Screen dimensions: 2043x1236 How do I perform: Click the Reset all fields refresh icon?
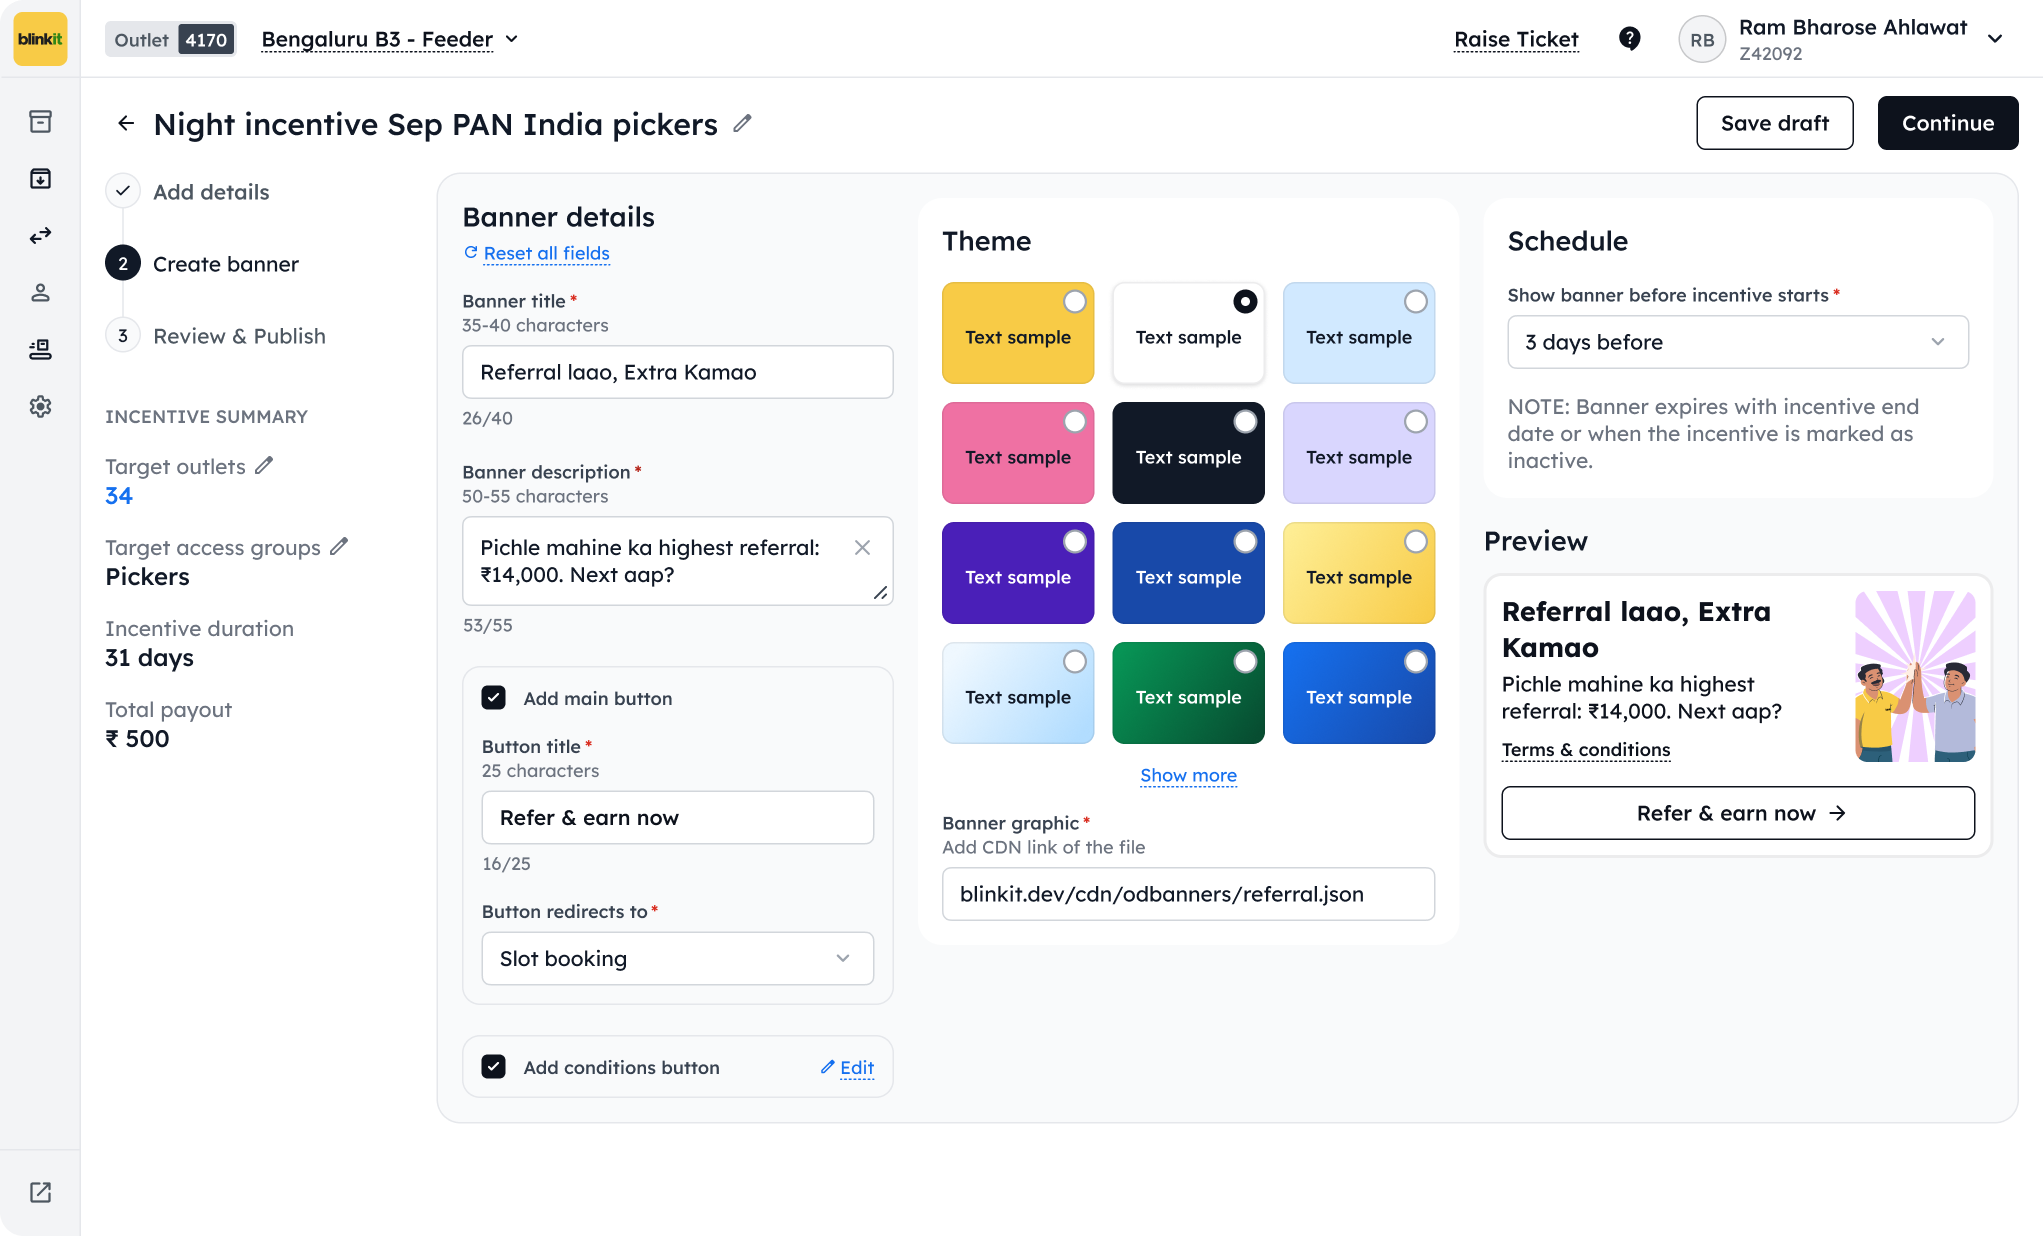(471, 253)
